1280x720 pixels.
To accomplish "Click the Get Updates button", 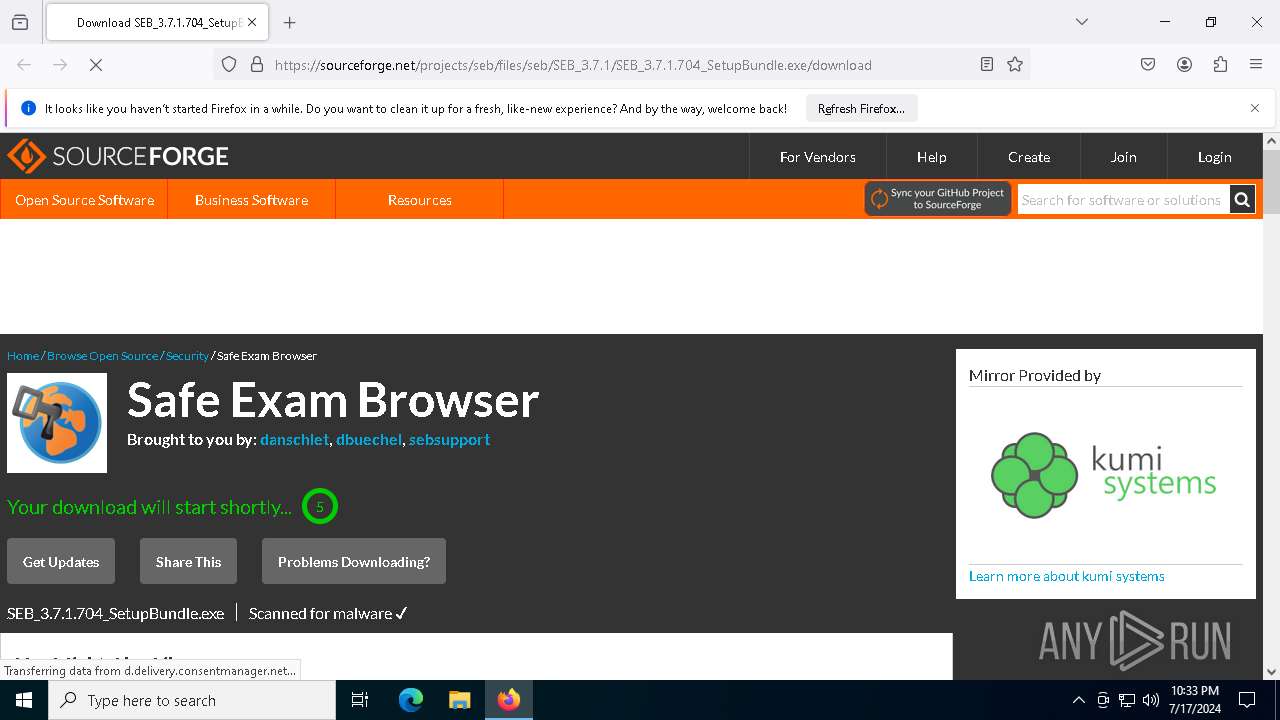I will coord(61,562).
